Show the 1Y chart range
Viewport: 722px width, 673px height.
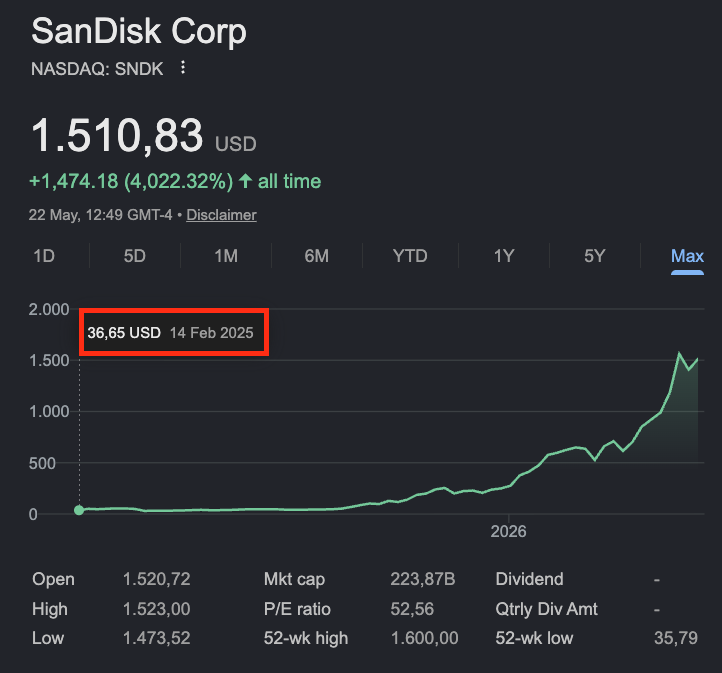point(504,256)
